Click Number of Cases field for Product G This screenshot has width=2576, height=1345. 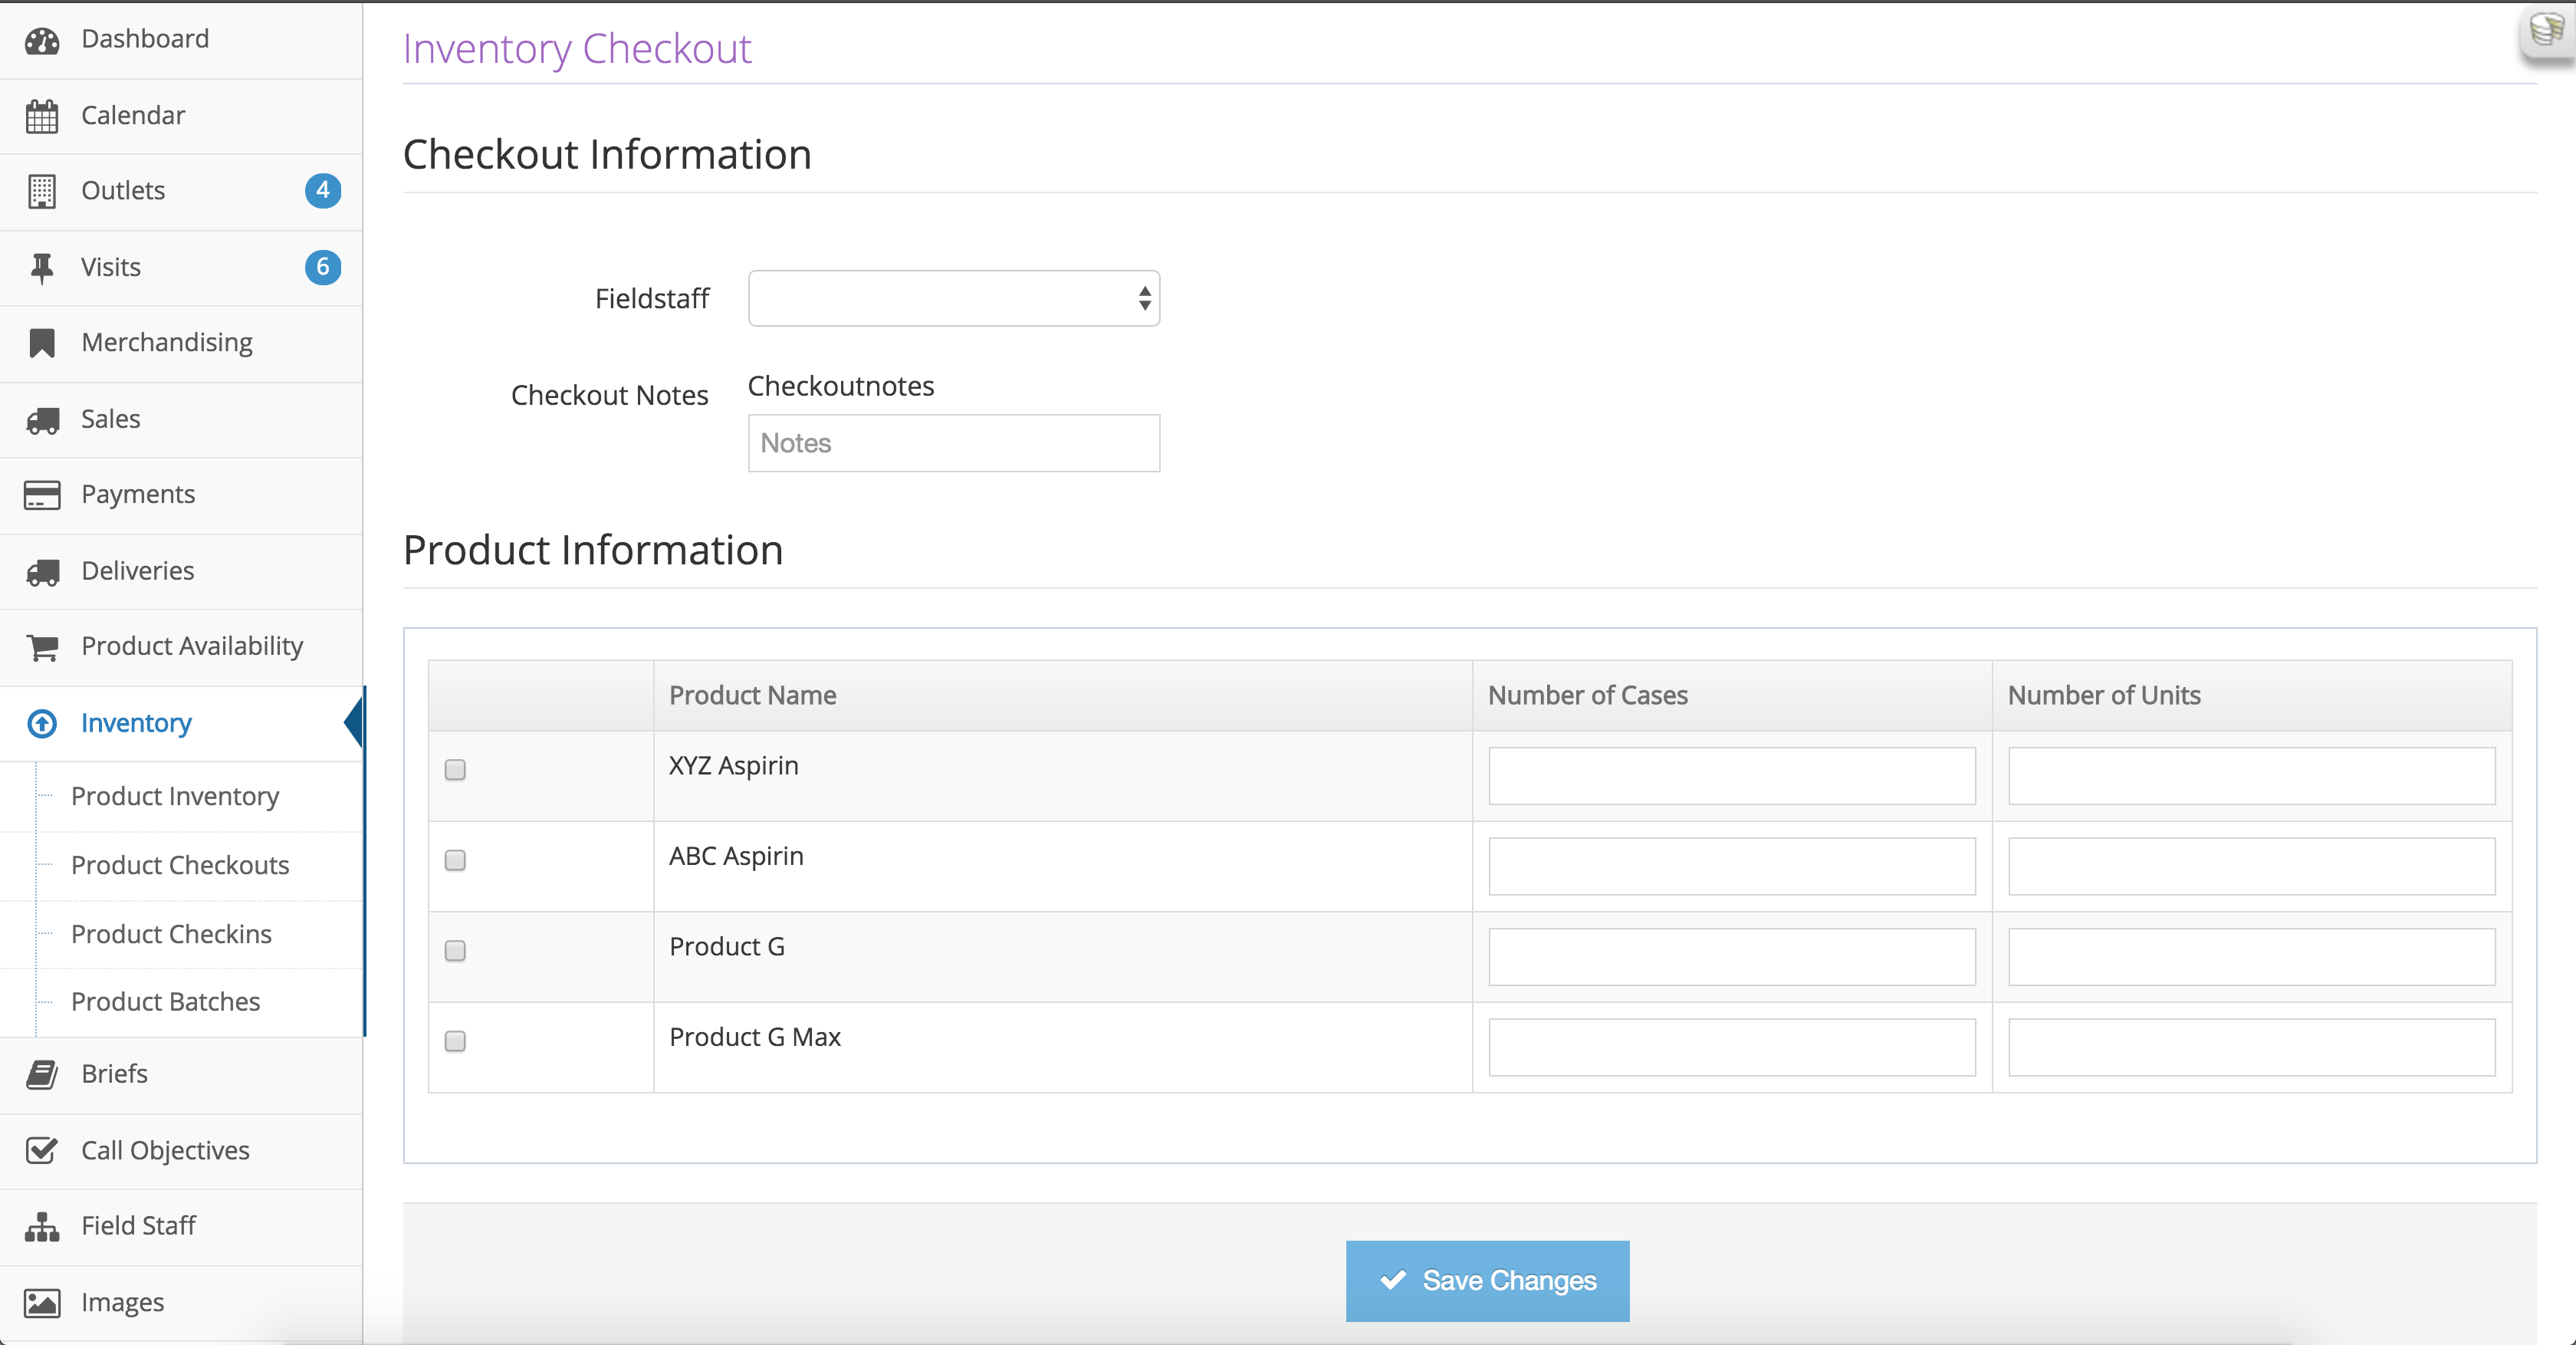point(1731,957)
